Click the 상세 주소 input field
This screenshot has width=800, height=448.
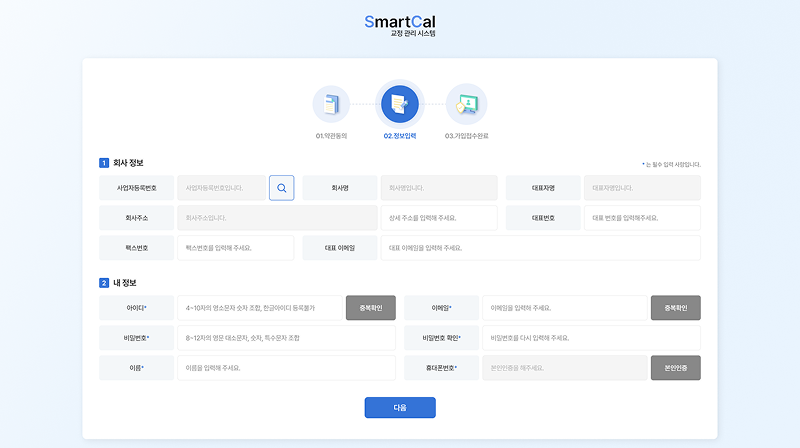(438, 218)
